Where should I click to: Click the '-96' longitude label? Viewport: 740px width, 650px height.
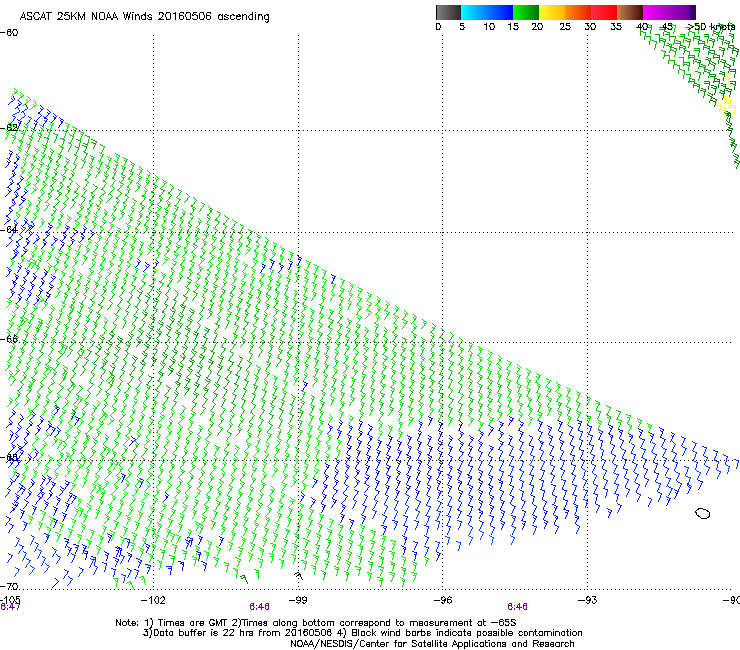[x=443, y=600]
